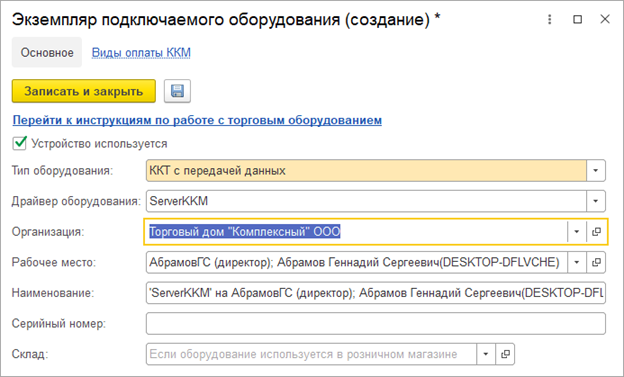The image size is (624, 377).
Task: Toggle the Устройство используется checkbox
Action: click(x=20, y=143)
